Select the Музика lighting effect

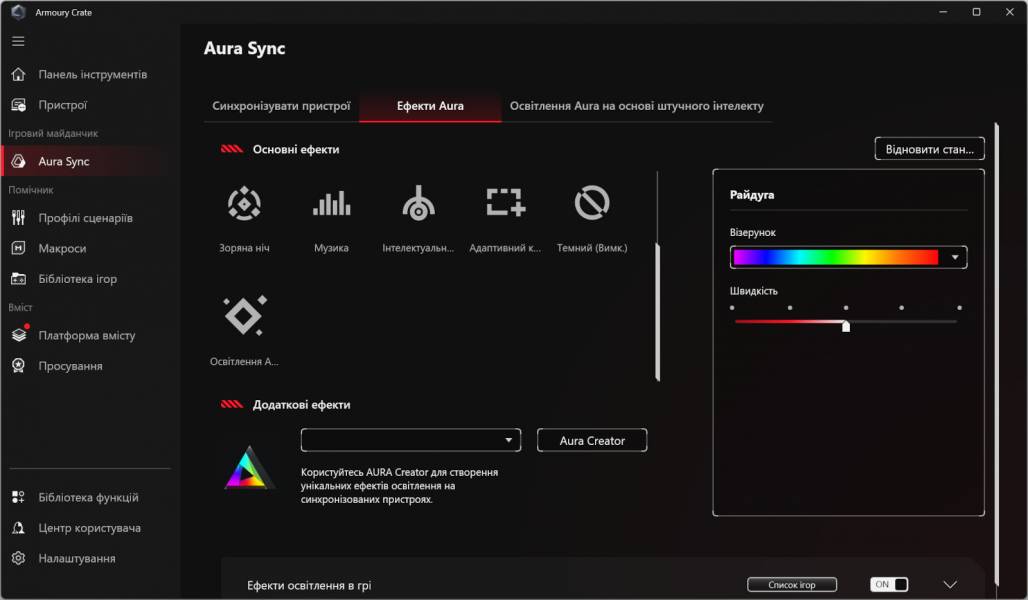point(331,203)
